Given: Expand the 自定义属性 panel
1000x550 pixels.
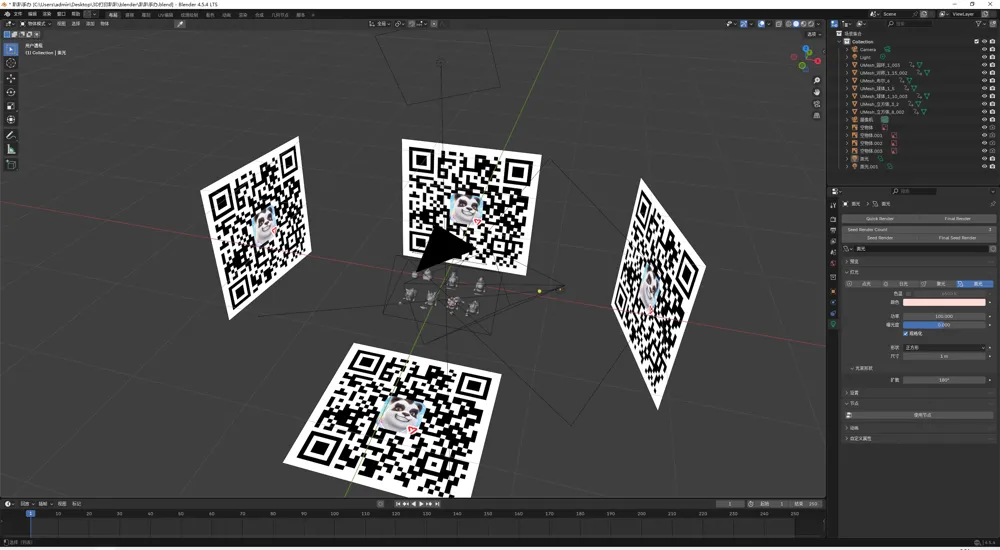Looking at the screenshot, I should [918, 439].
